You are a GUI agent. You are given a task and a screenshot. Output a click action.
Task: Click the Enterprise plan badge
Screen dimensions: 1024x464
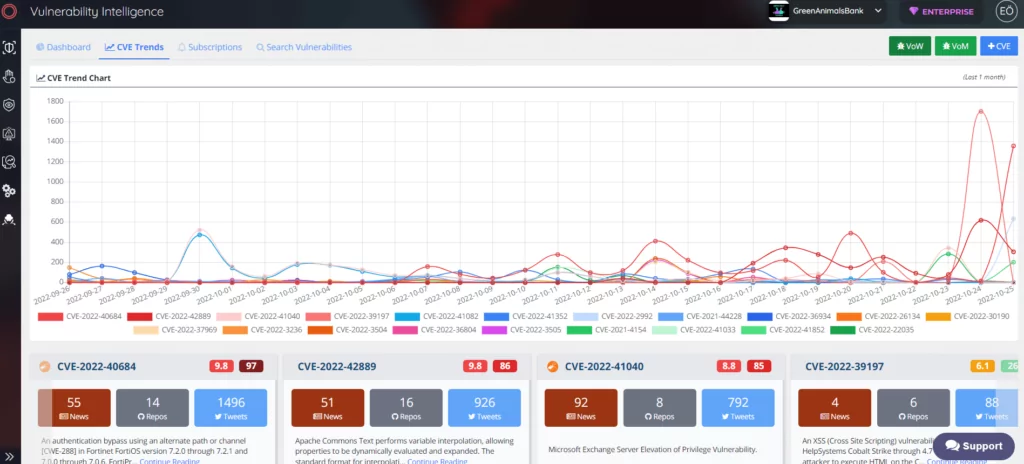pos(941,12)
